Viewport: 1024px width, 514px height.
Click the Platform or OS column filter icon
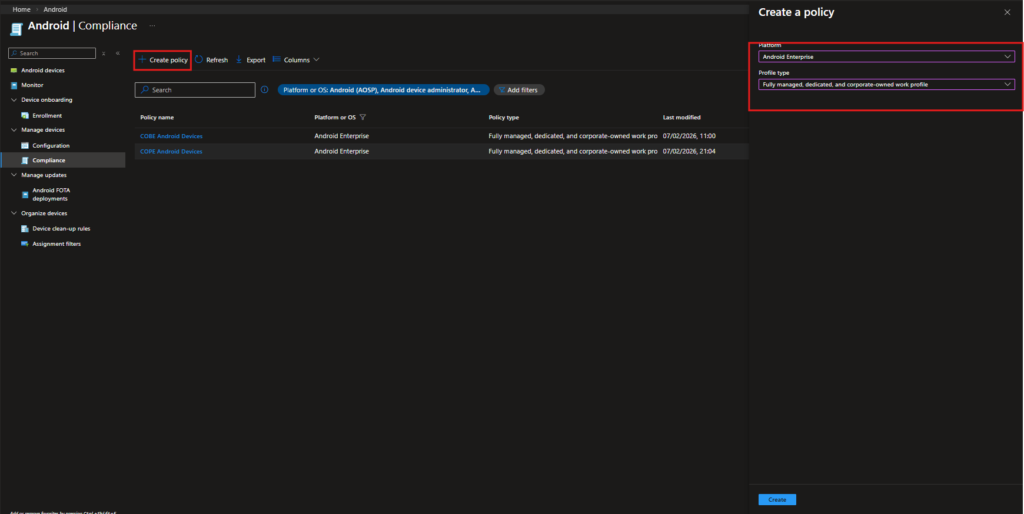coord(363,117)
